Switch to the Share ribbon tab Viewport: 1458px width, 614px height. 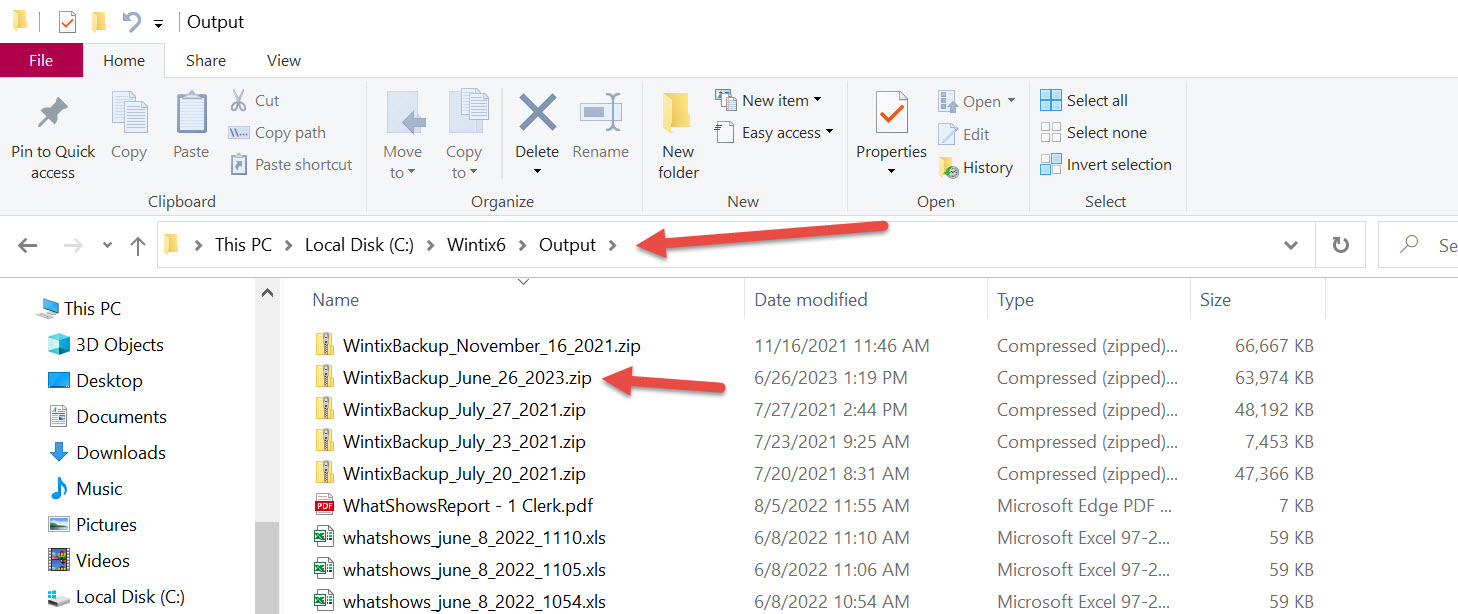(205, 60)
